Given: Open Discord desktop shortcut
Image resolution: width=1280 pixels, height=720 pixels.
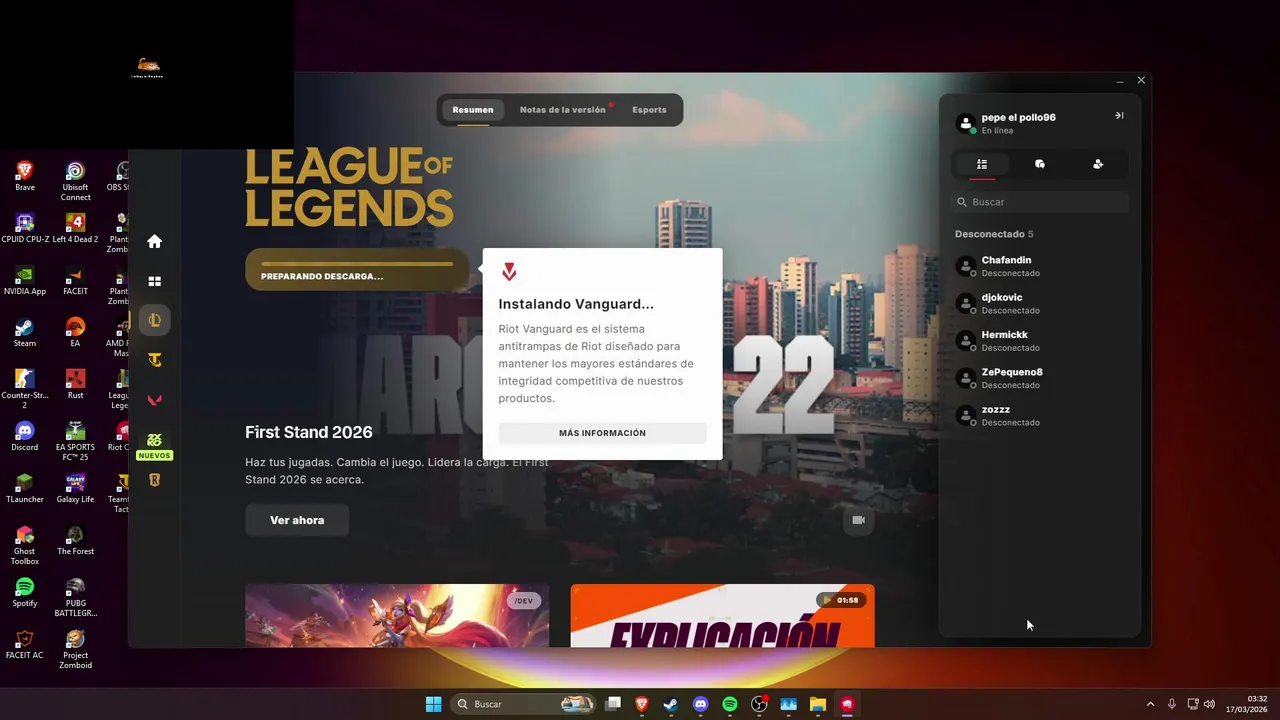Looking at the screenshot, I should tap(25, 436).
